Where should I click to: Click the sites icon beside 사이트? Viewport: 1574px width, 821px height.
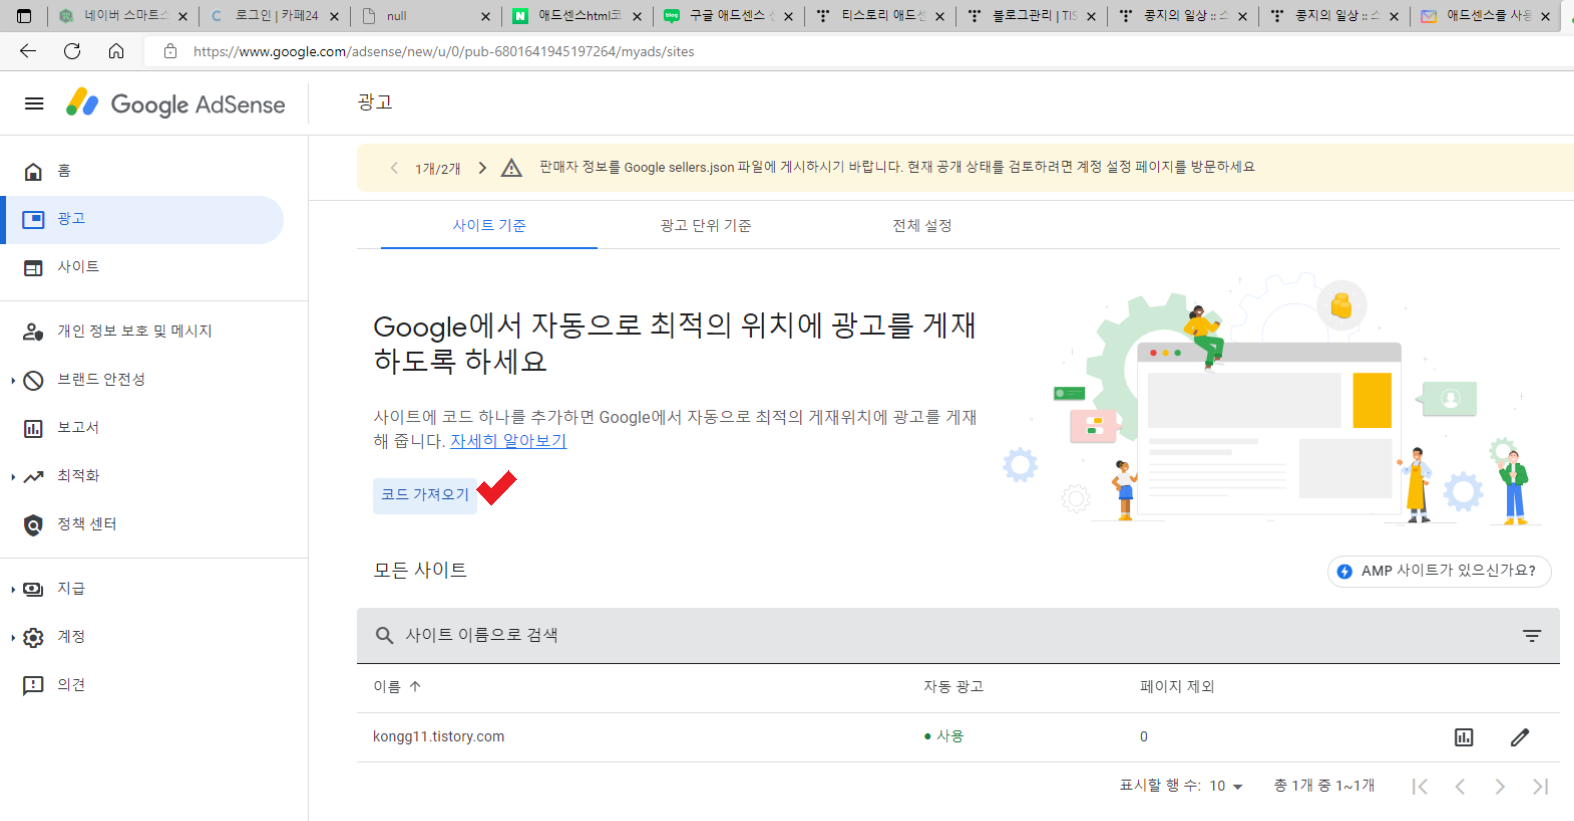(33, 268)
